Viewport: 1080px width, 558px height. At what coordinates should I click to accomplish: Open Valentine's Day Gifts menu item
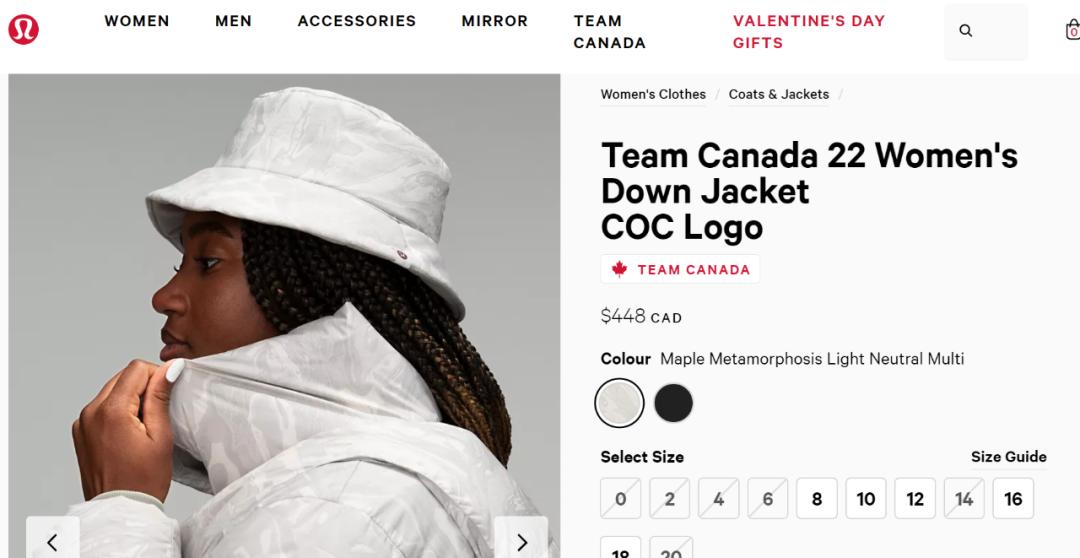coord(808,32)
